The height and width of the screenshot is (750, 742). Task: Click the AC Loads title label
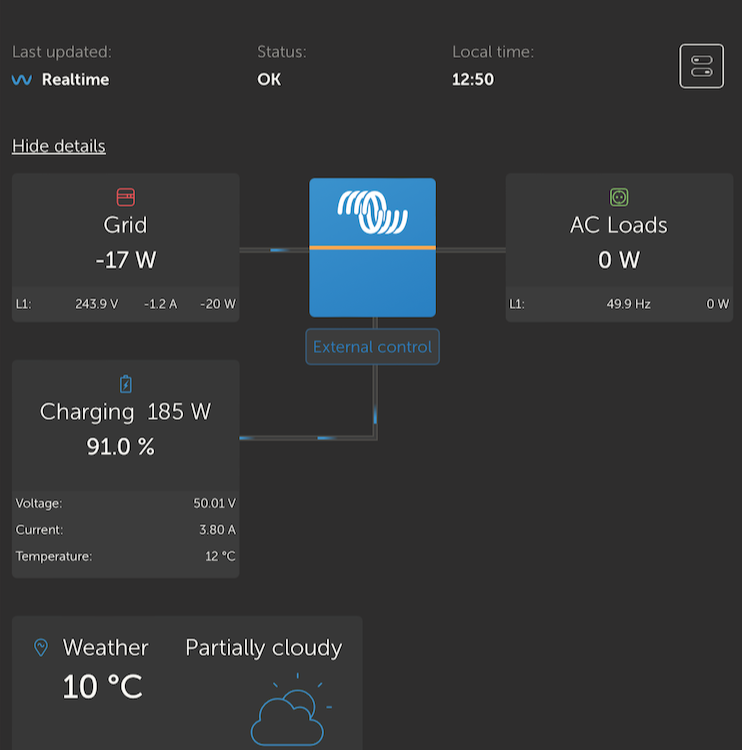tap(619, 225)
